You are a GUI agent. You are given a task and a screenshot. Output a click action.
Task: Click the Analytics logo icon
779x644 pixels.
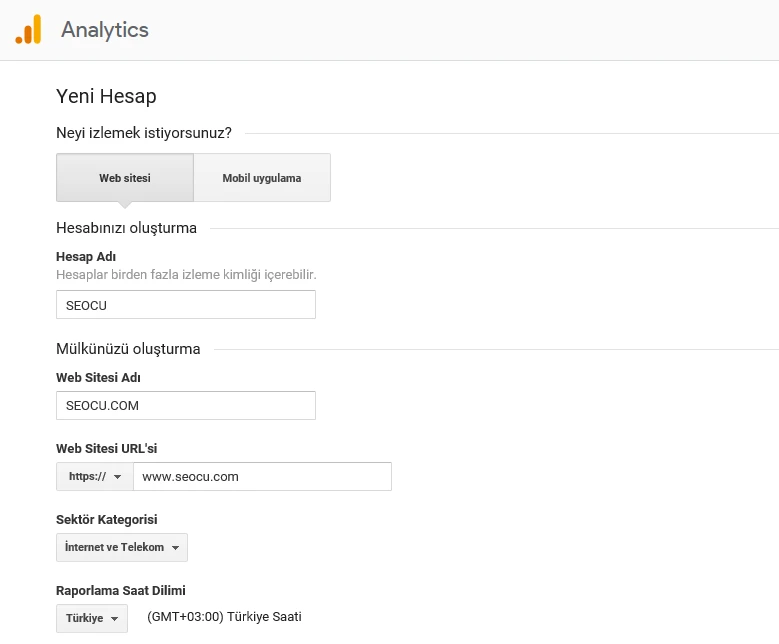pyautogui.click(x=28, y=29)
